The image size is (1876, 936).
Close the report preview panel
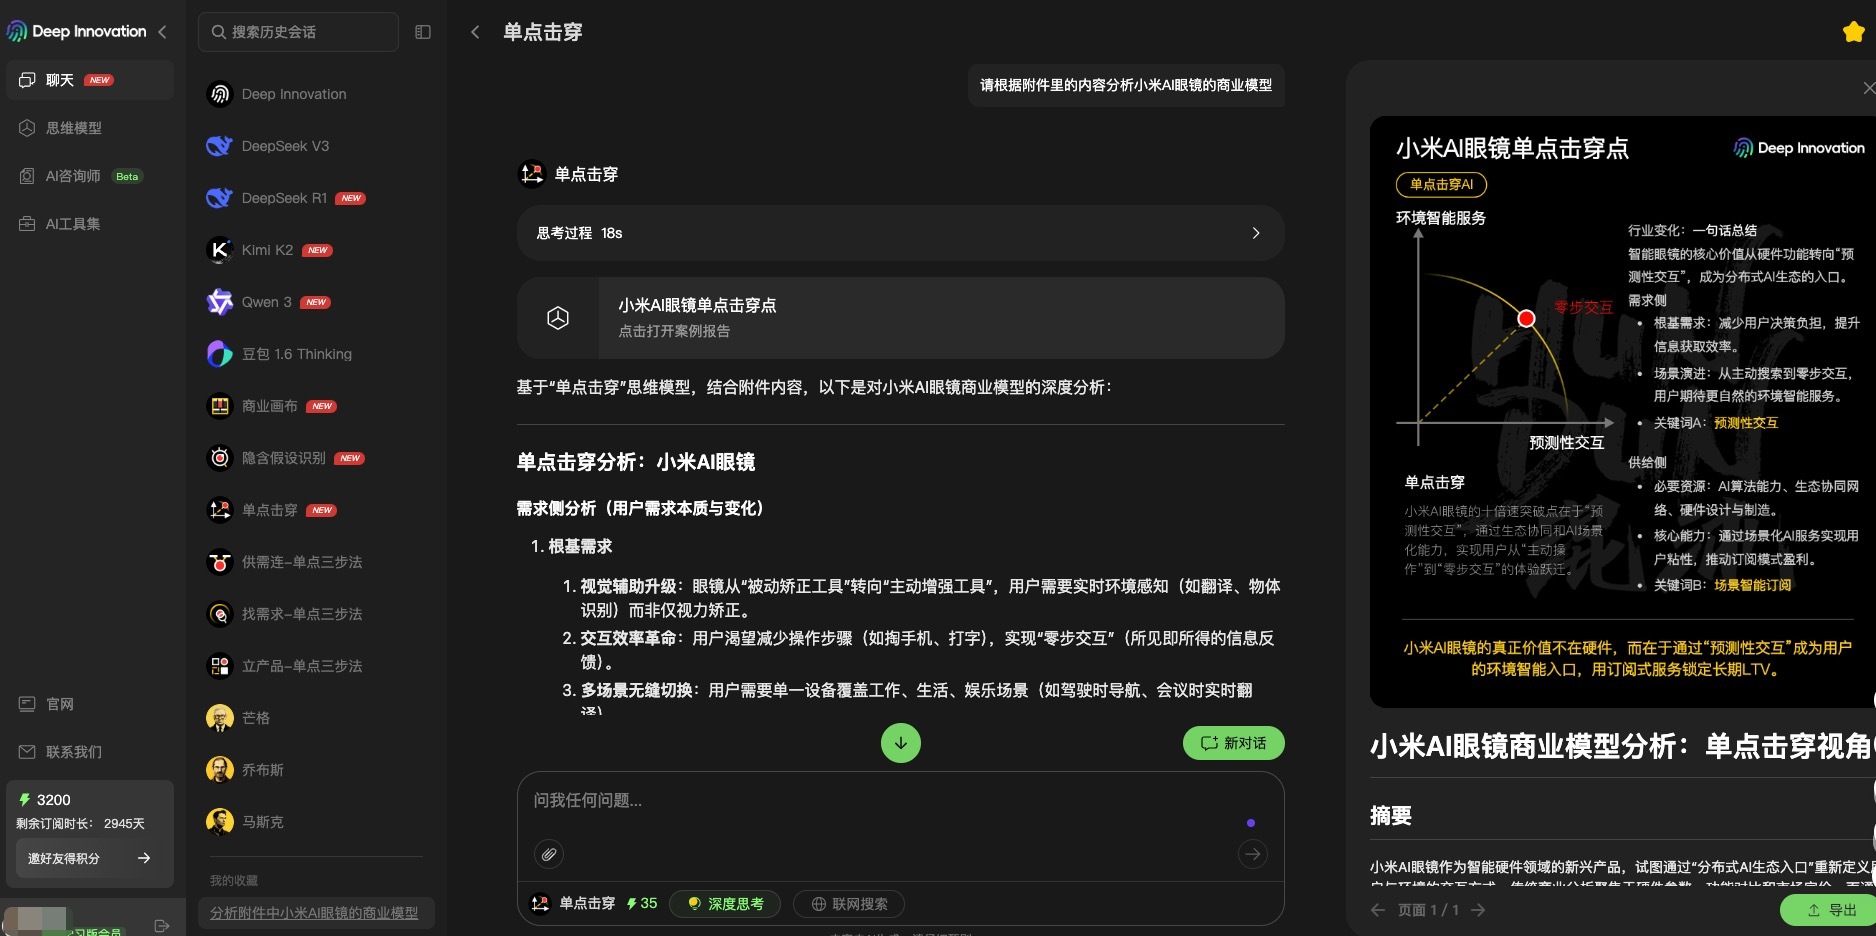1868,88
